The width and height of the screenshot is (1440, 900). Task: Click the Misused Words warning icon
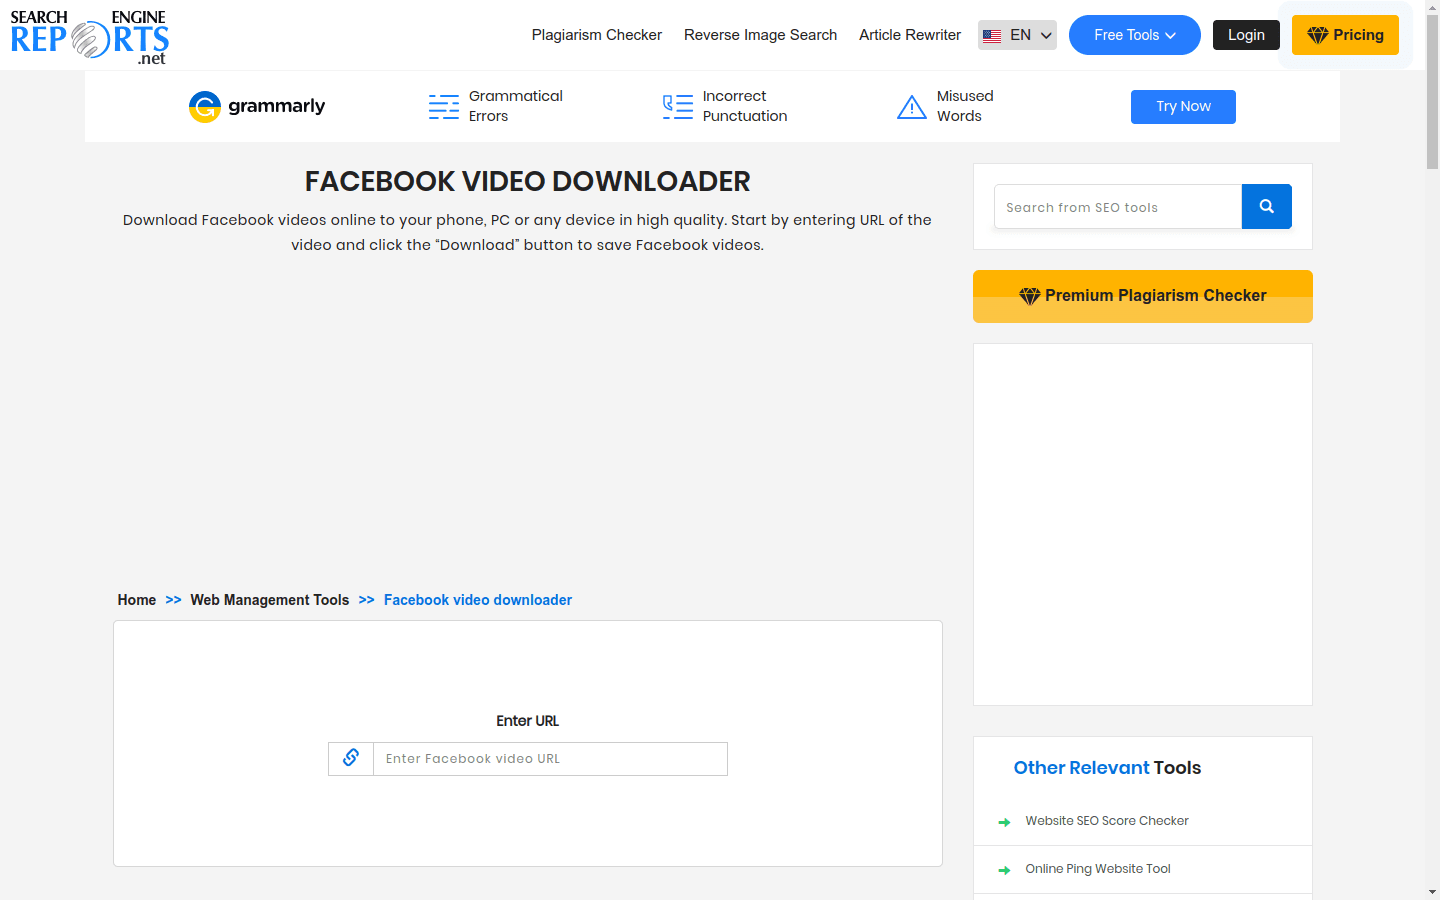(912, 106)
